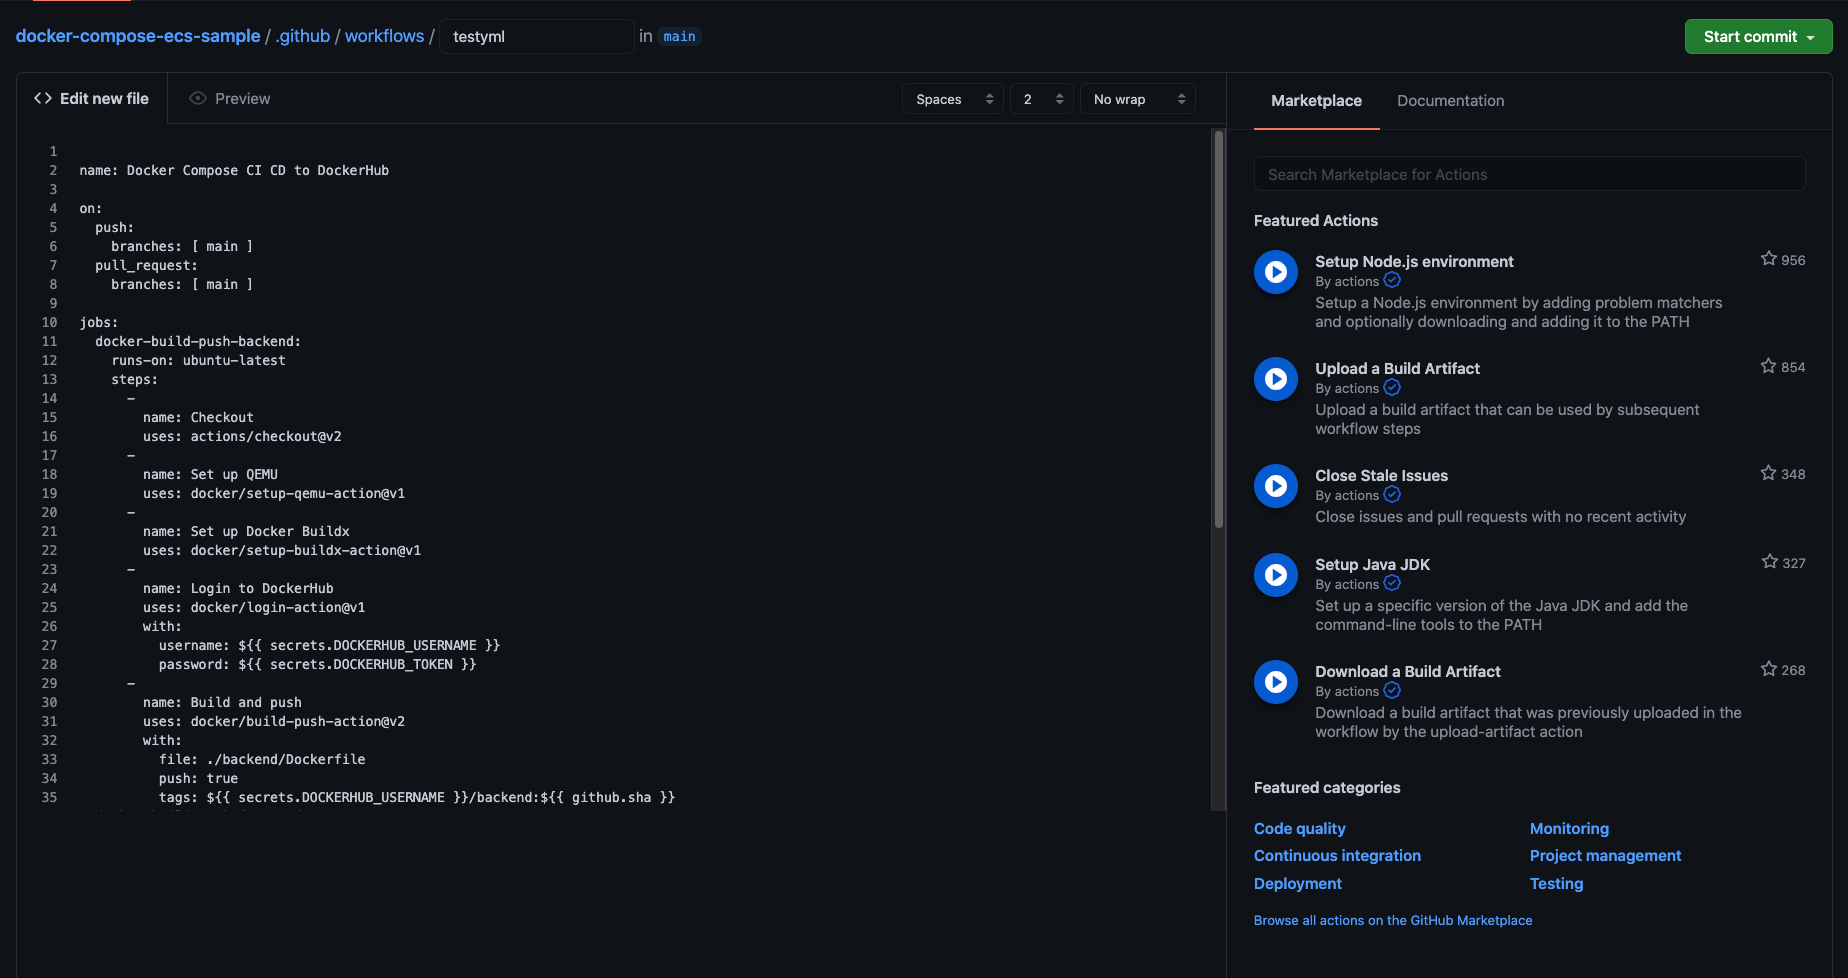This screenshot has width=1848, height=978.
Task: Open the Testing category
Action: 1556,884
